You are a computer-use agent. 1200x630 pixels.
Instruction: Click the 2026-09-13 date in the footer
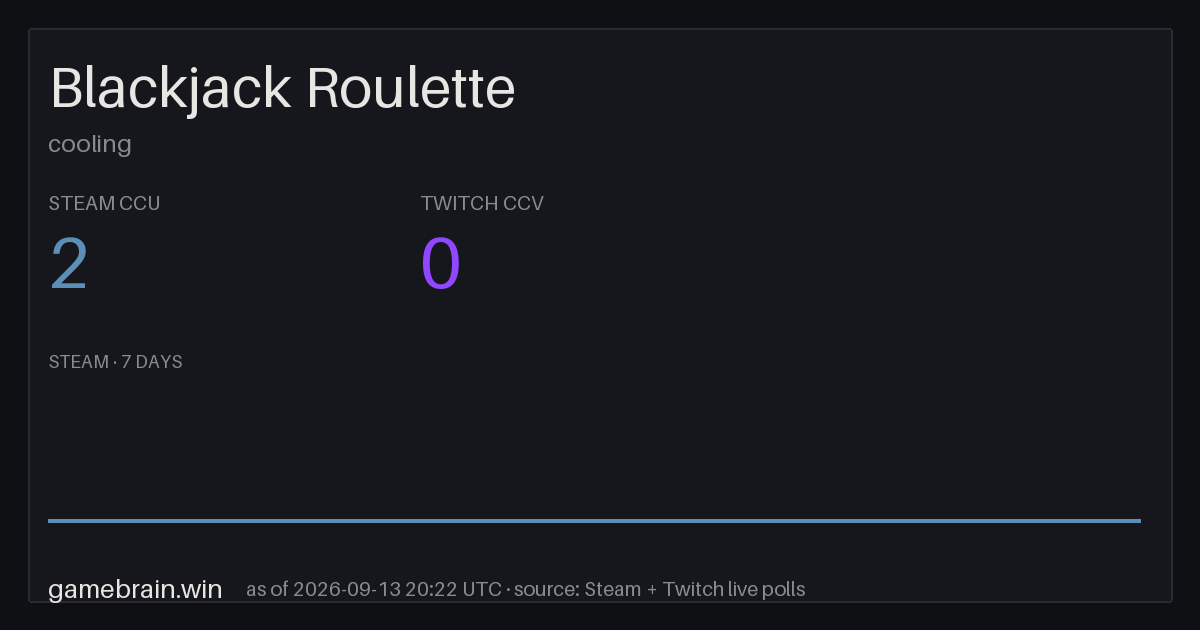click(345, 589)
